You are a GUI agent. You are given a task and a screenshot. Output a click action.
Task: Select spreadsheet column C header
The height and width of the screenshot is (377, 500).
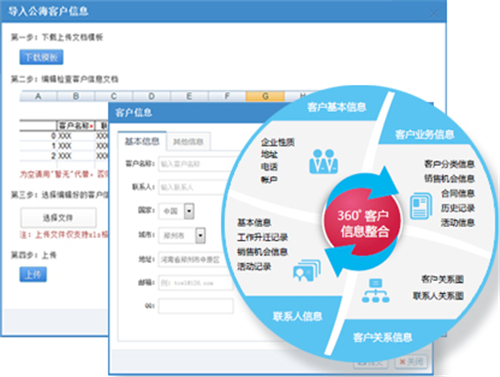click(114, 96)
